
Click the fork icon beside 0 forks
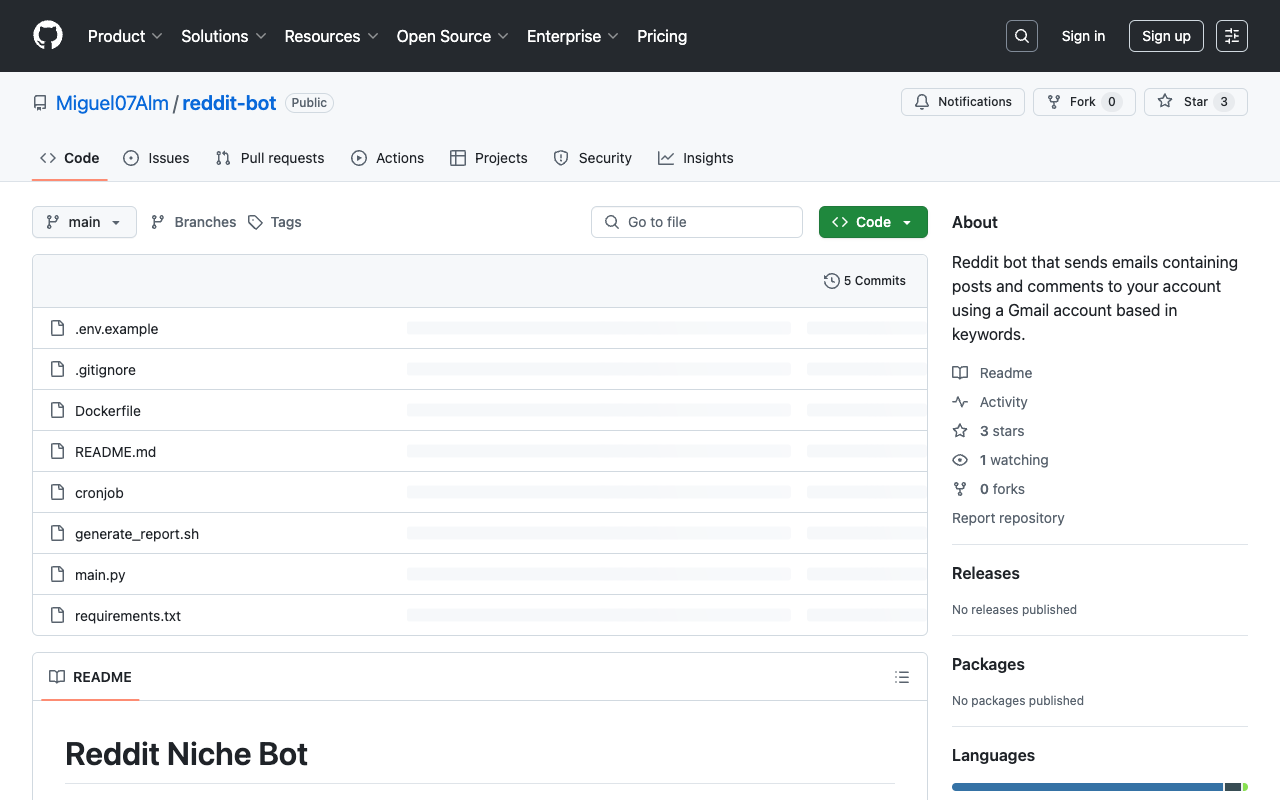pyautogui.click(x=960, y=489)
